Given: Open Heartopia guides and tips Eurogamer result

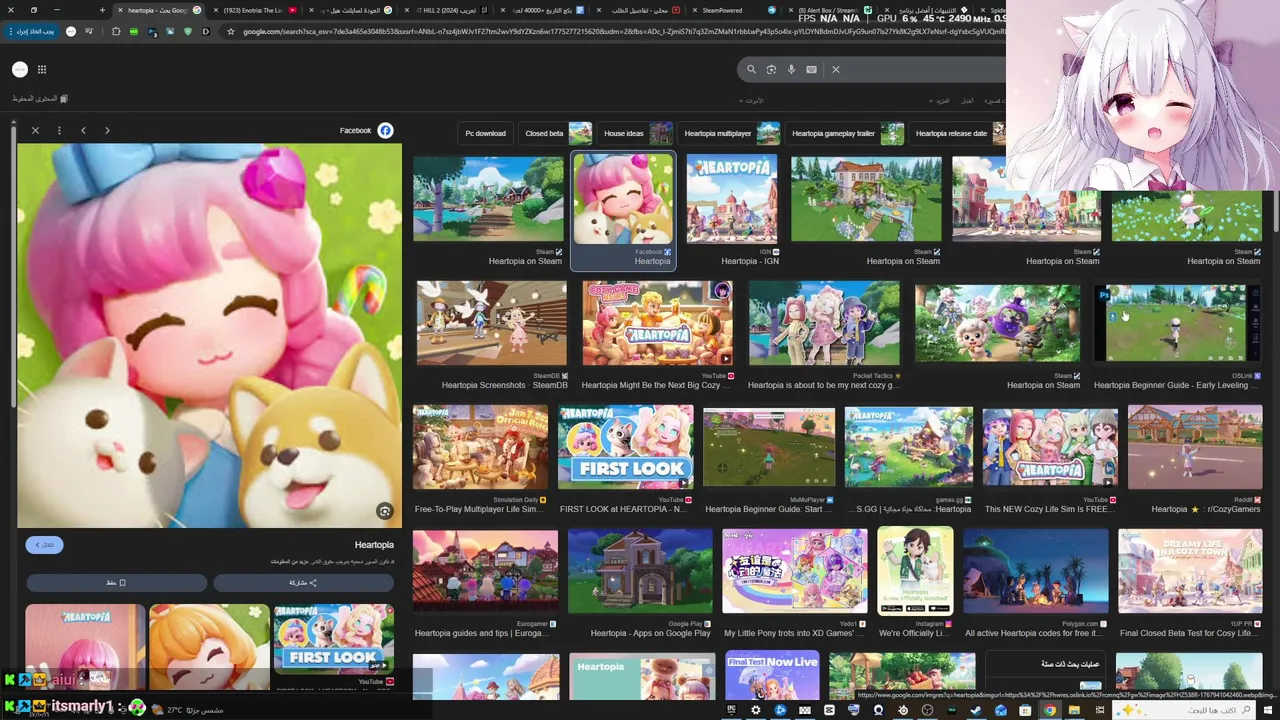Looking at the screenshot, I should point(485,572).
